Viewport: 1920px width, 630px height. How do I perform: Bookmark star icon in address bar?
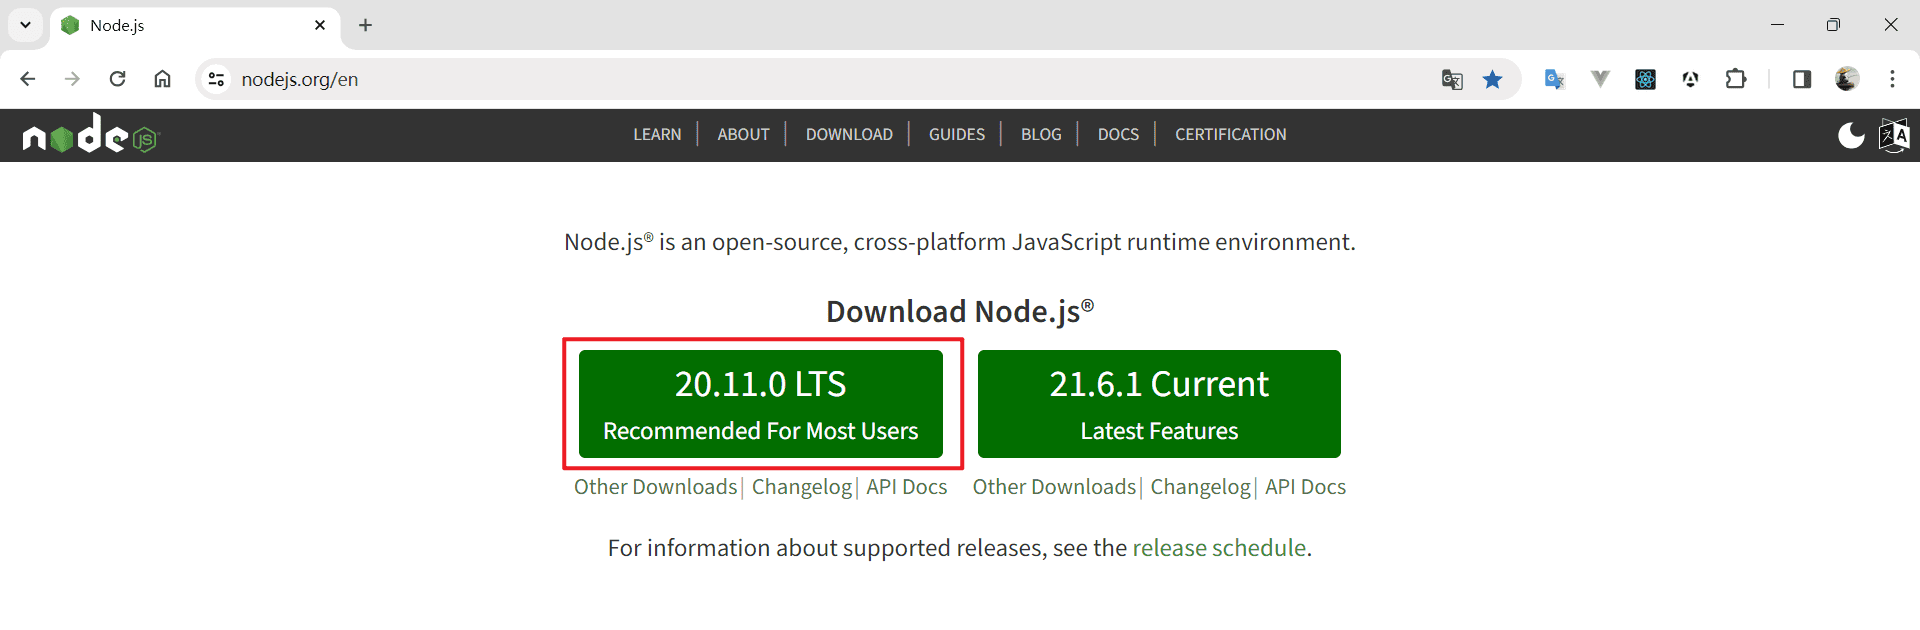(1492, 79)
